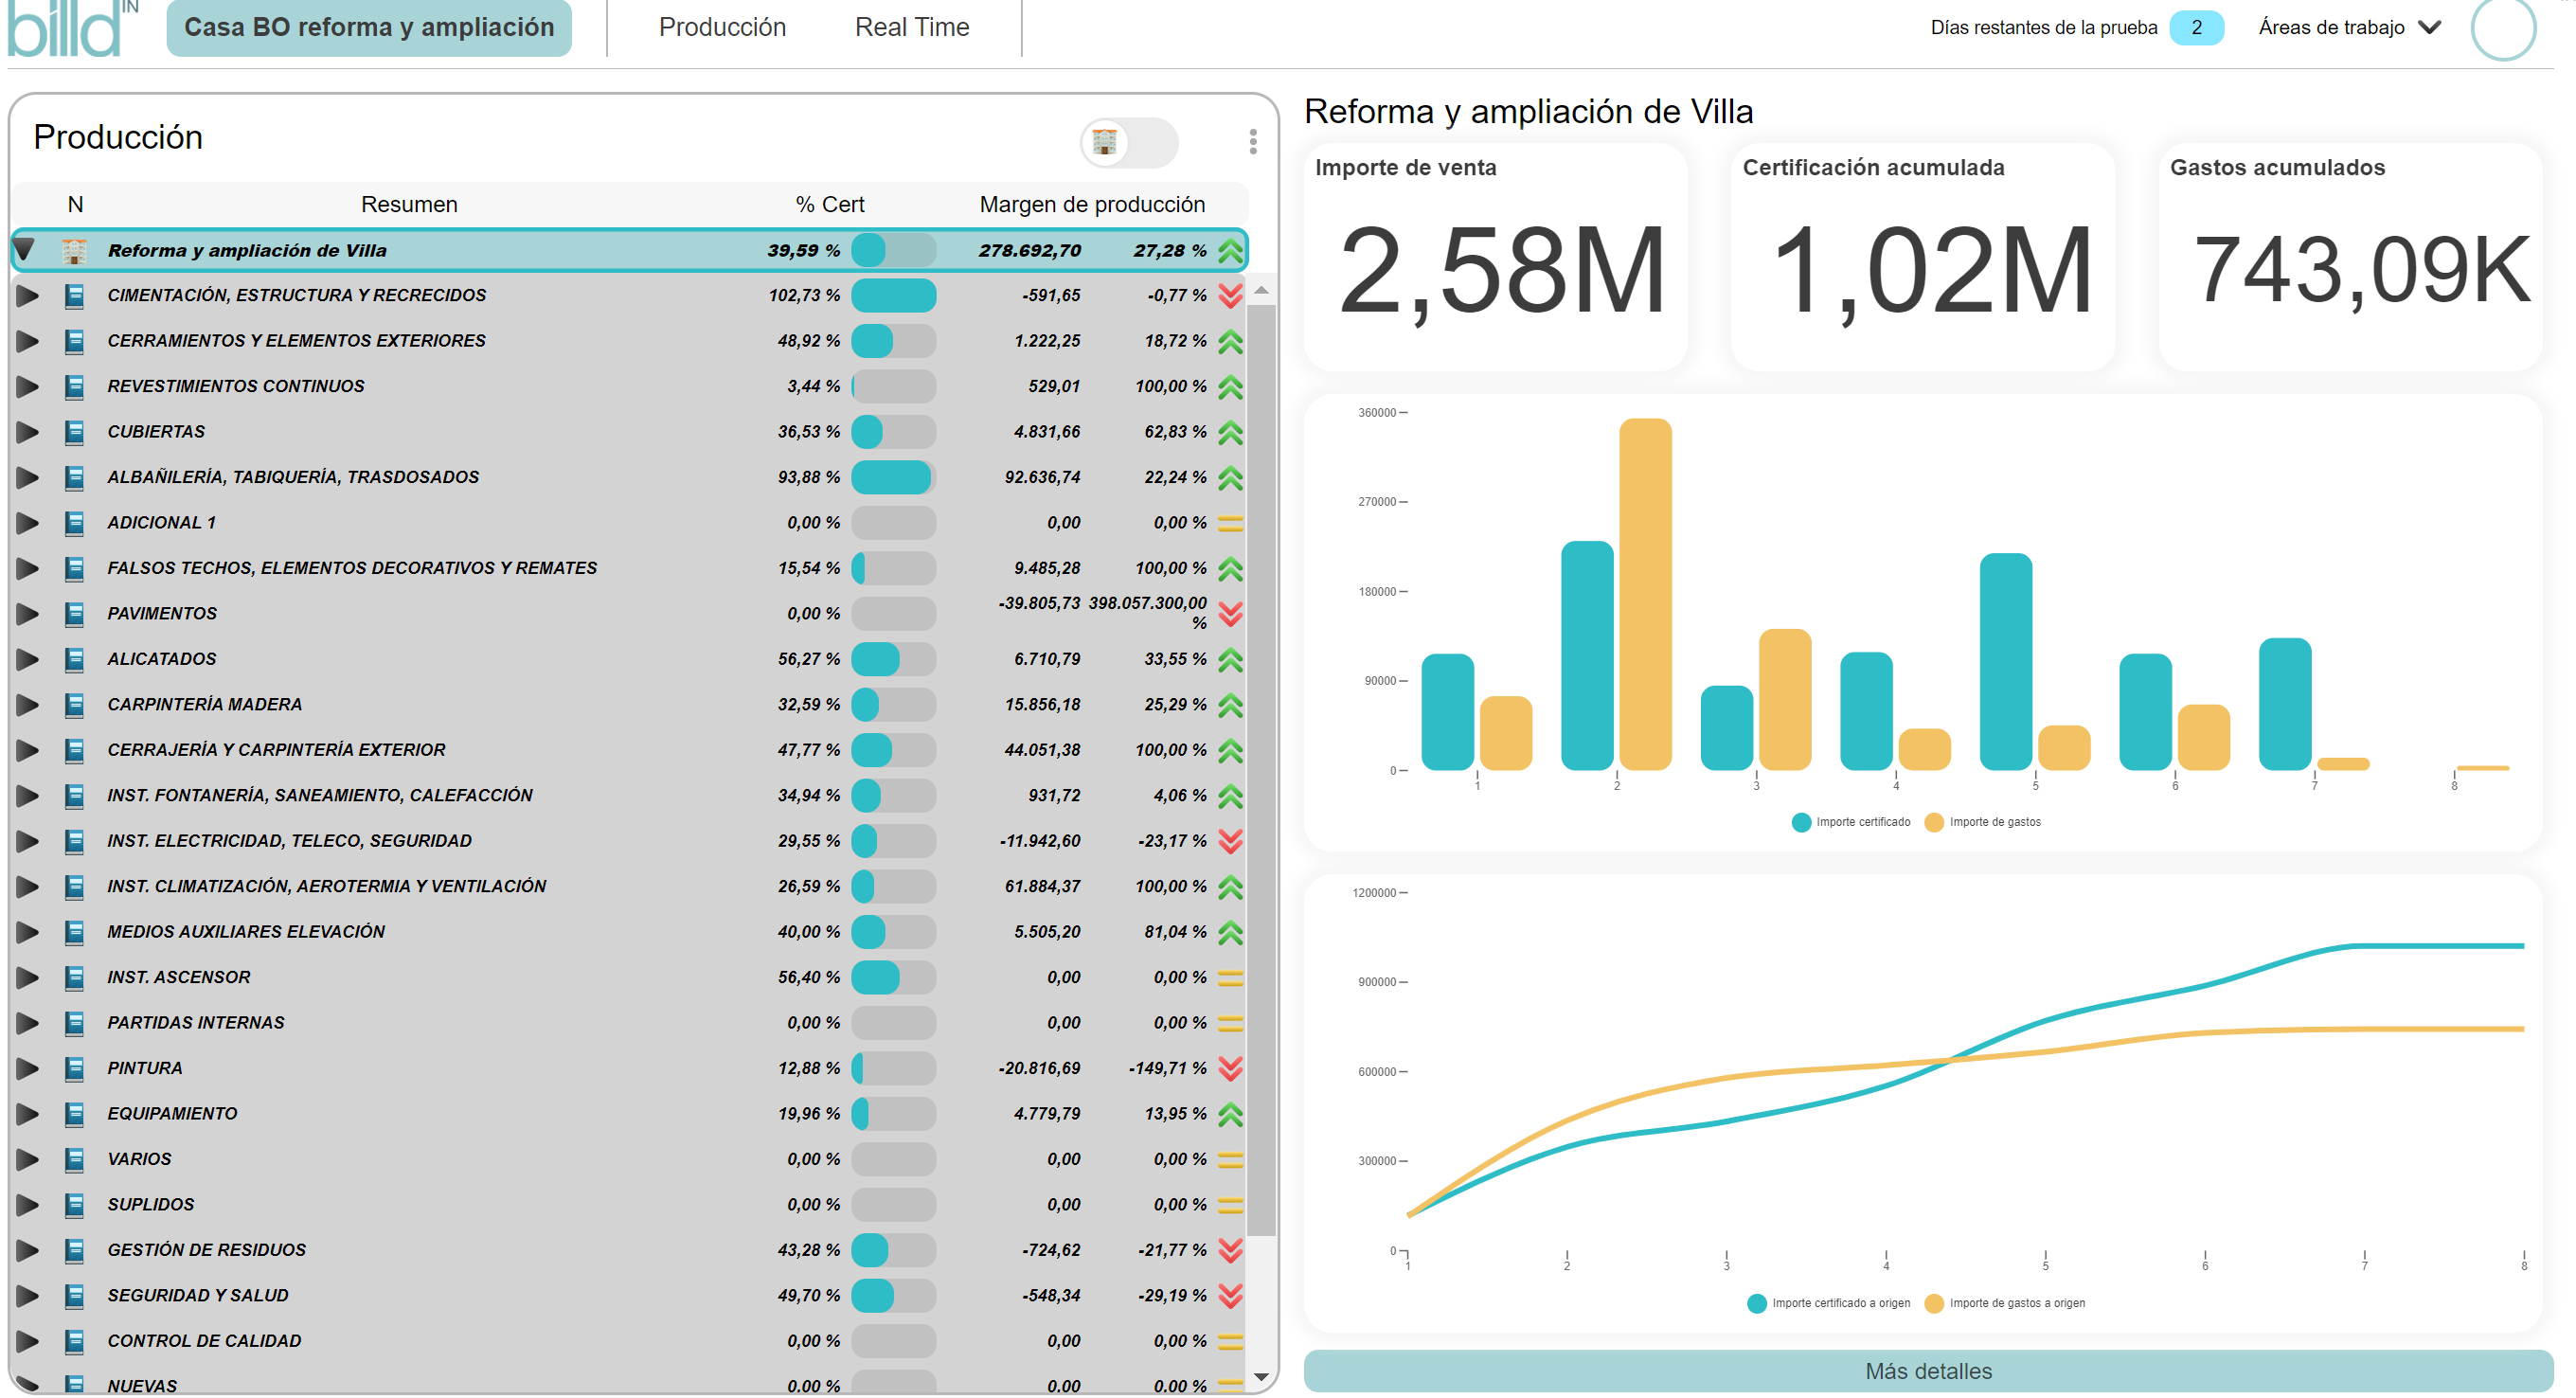Click the scroll-down arrow of the table scrollbar
Screen dimensions: 2576x1398
click(1260, 1377)
